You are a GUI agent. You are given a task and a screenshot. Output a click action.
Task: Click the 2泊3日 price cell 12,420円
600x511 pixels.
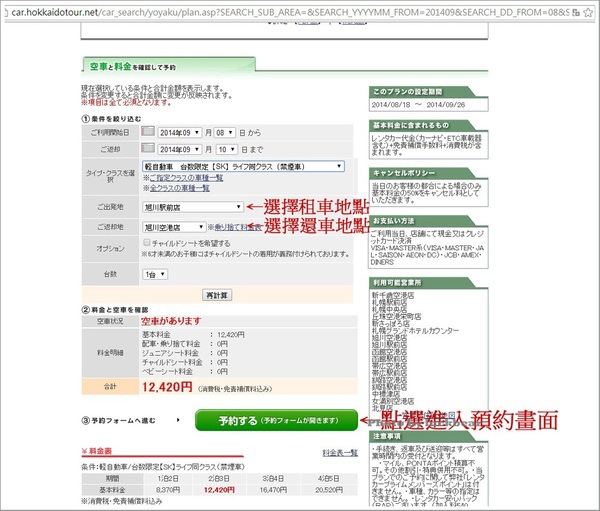tap(219, 490)
